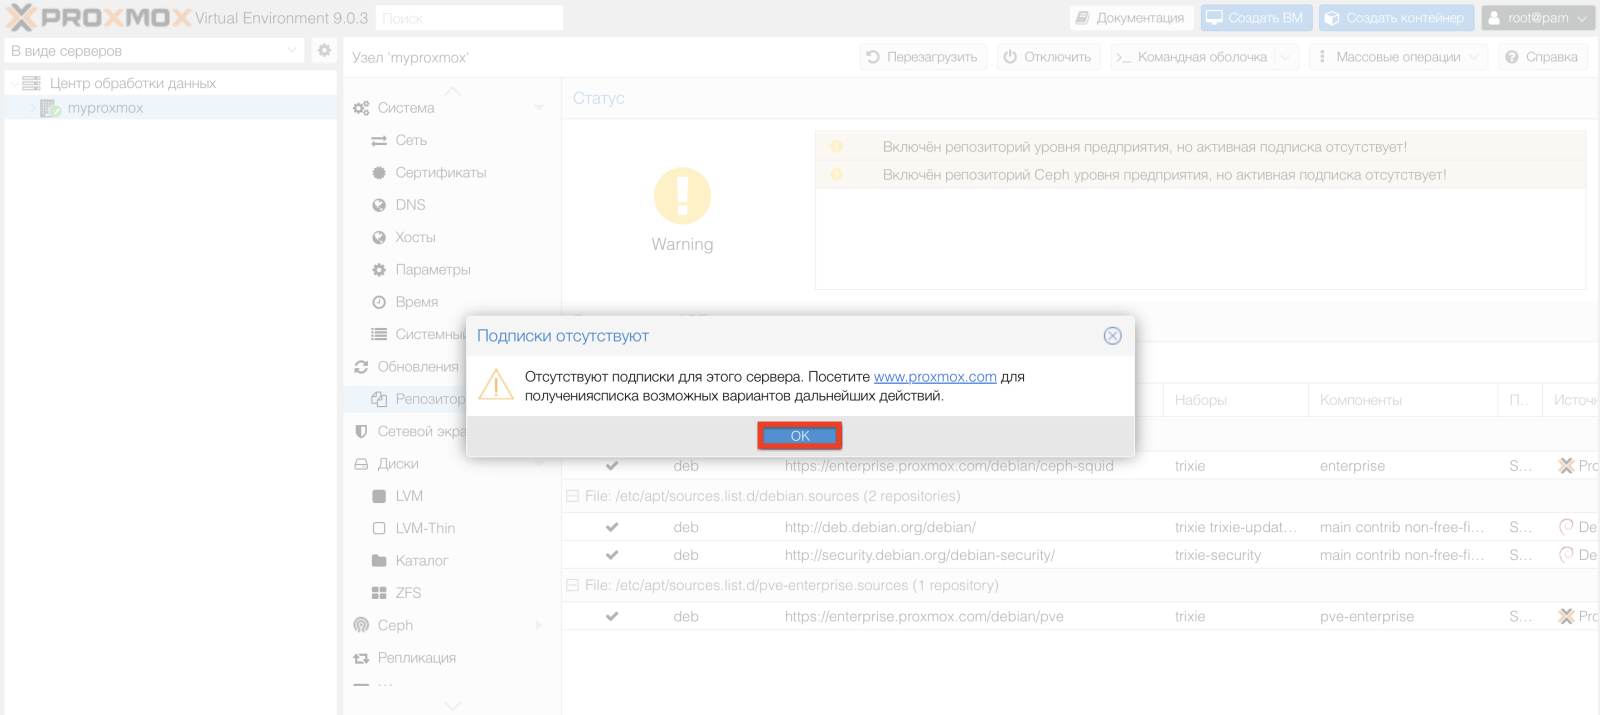Expand the arrow next to Командная оболочка
Viewport: 1600px width, 715px height.
click(1287, 57)
